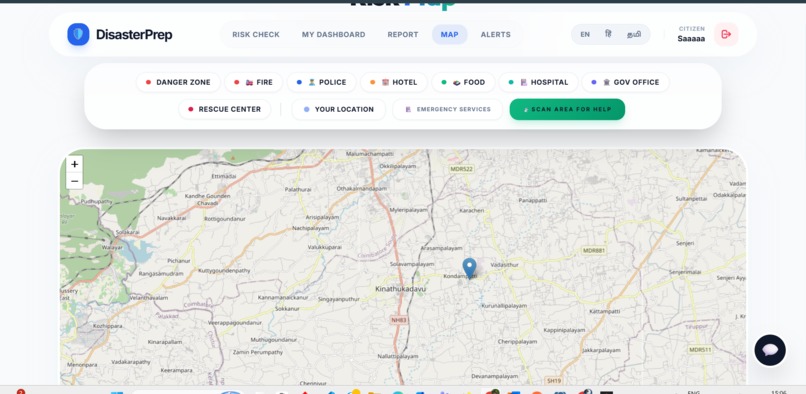The height and width of the screenshot is (394, 806).
Task: Click the blue location pin on map
Action: (x=469, y=268)
